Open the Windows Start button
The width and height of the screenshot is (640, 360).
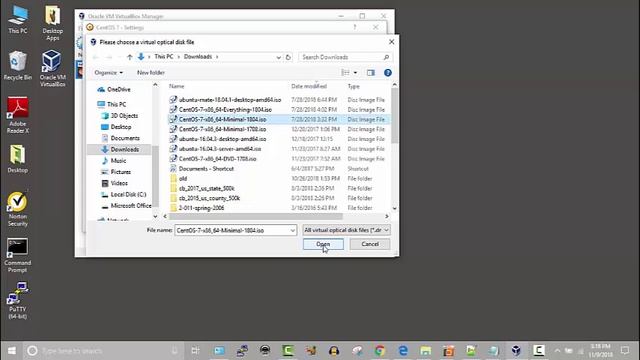12,351
